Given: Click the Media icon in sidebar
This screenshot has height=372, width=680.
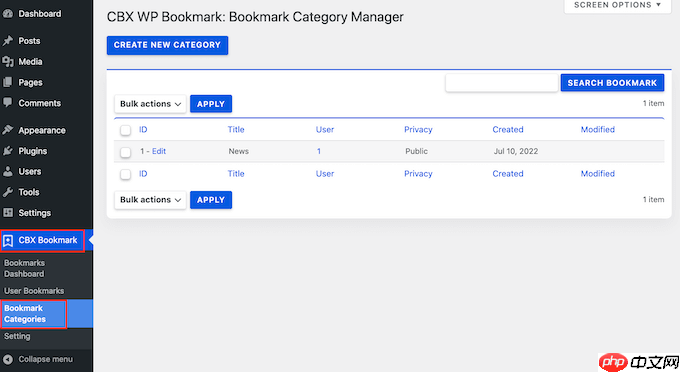Looking at the screenshot, I should 7,62.
